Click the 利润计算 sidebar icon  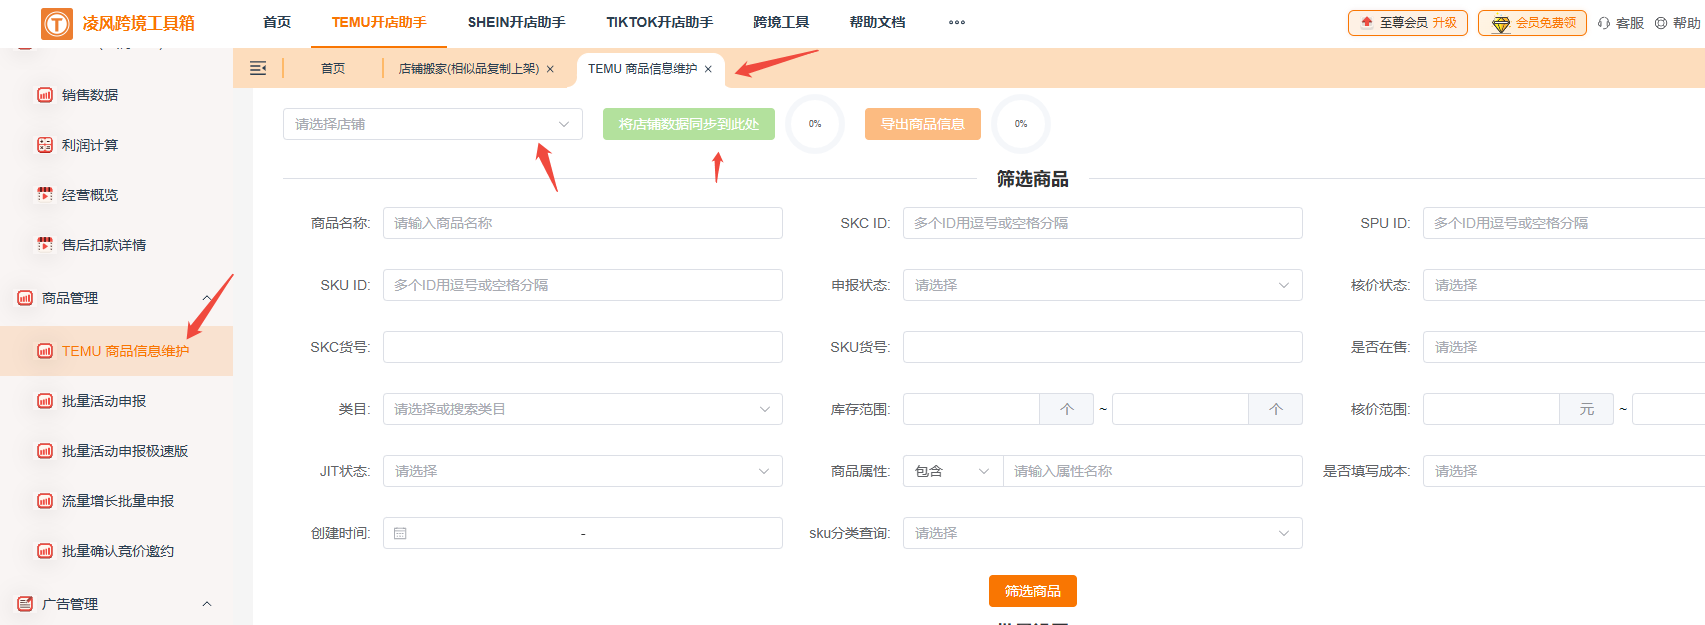tap(45, 145)
